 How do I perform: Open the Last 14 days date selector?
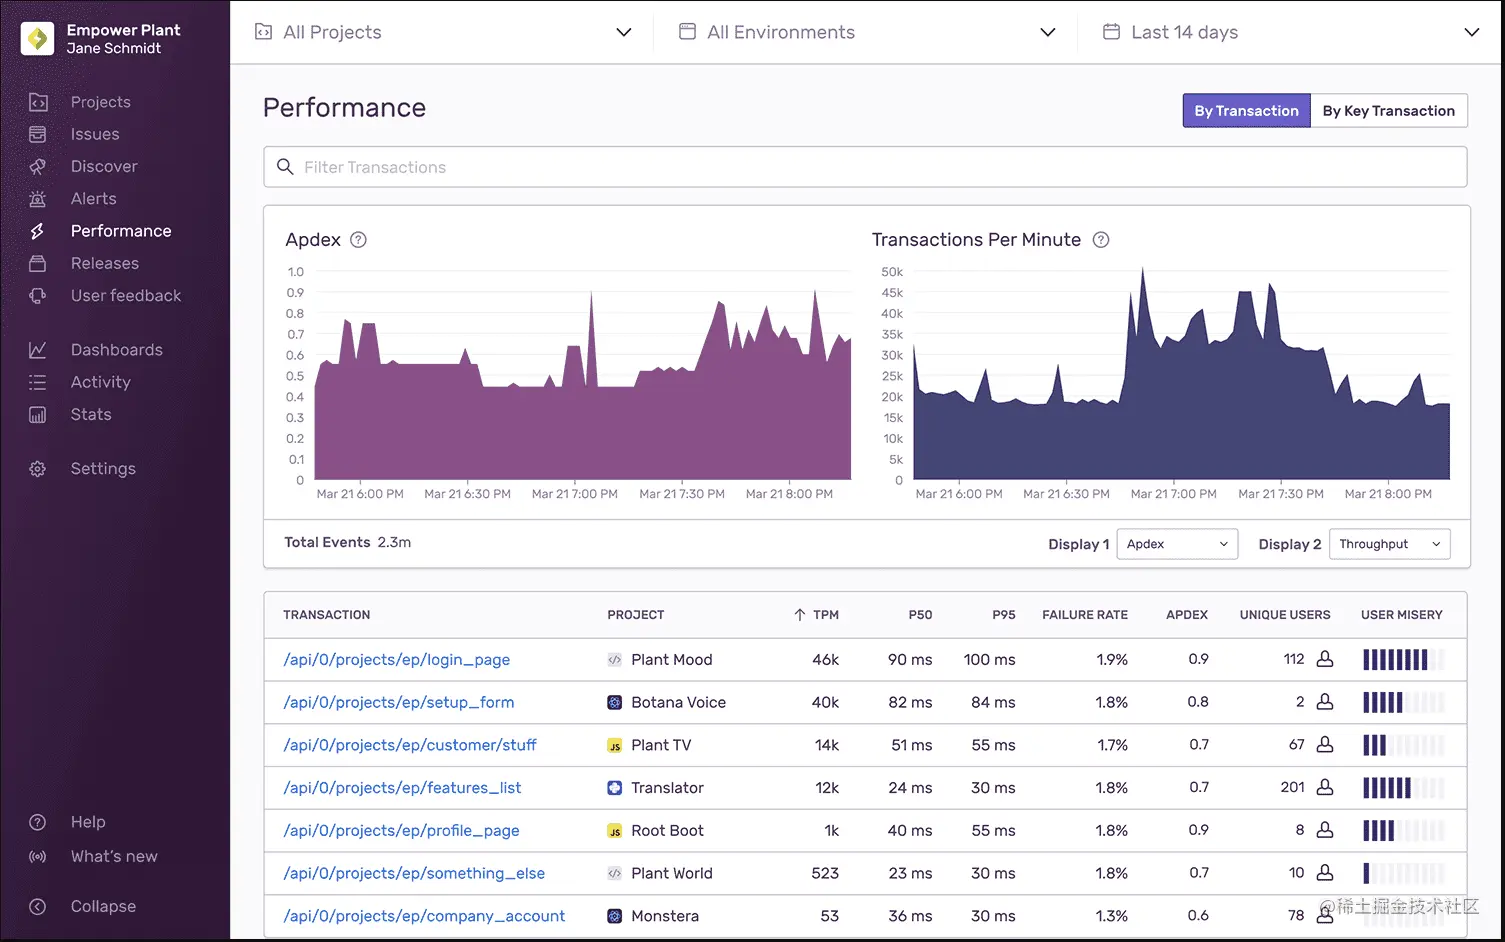point(1290,32)
